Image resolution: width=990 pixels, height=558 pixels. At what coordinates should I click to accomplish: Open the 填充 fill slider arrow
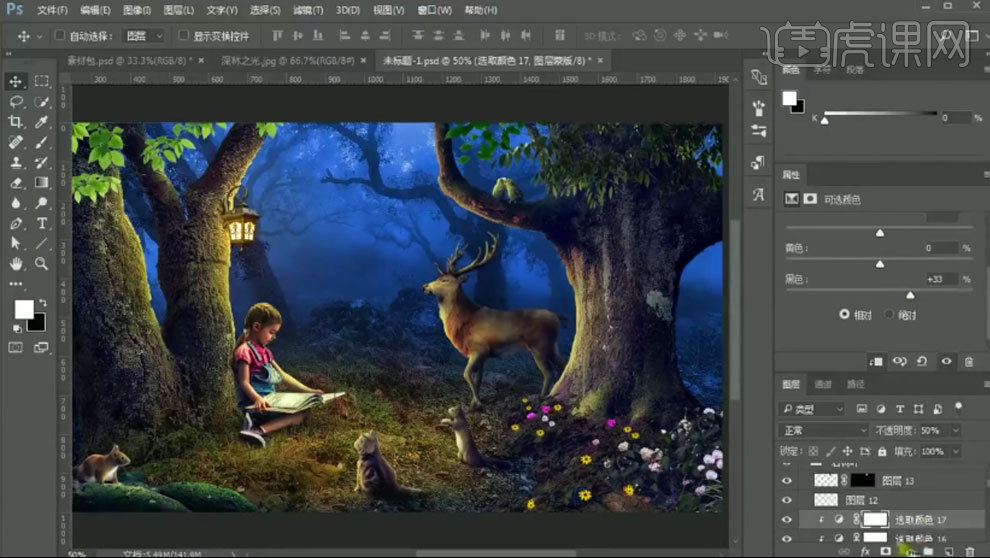click(956, 451)
